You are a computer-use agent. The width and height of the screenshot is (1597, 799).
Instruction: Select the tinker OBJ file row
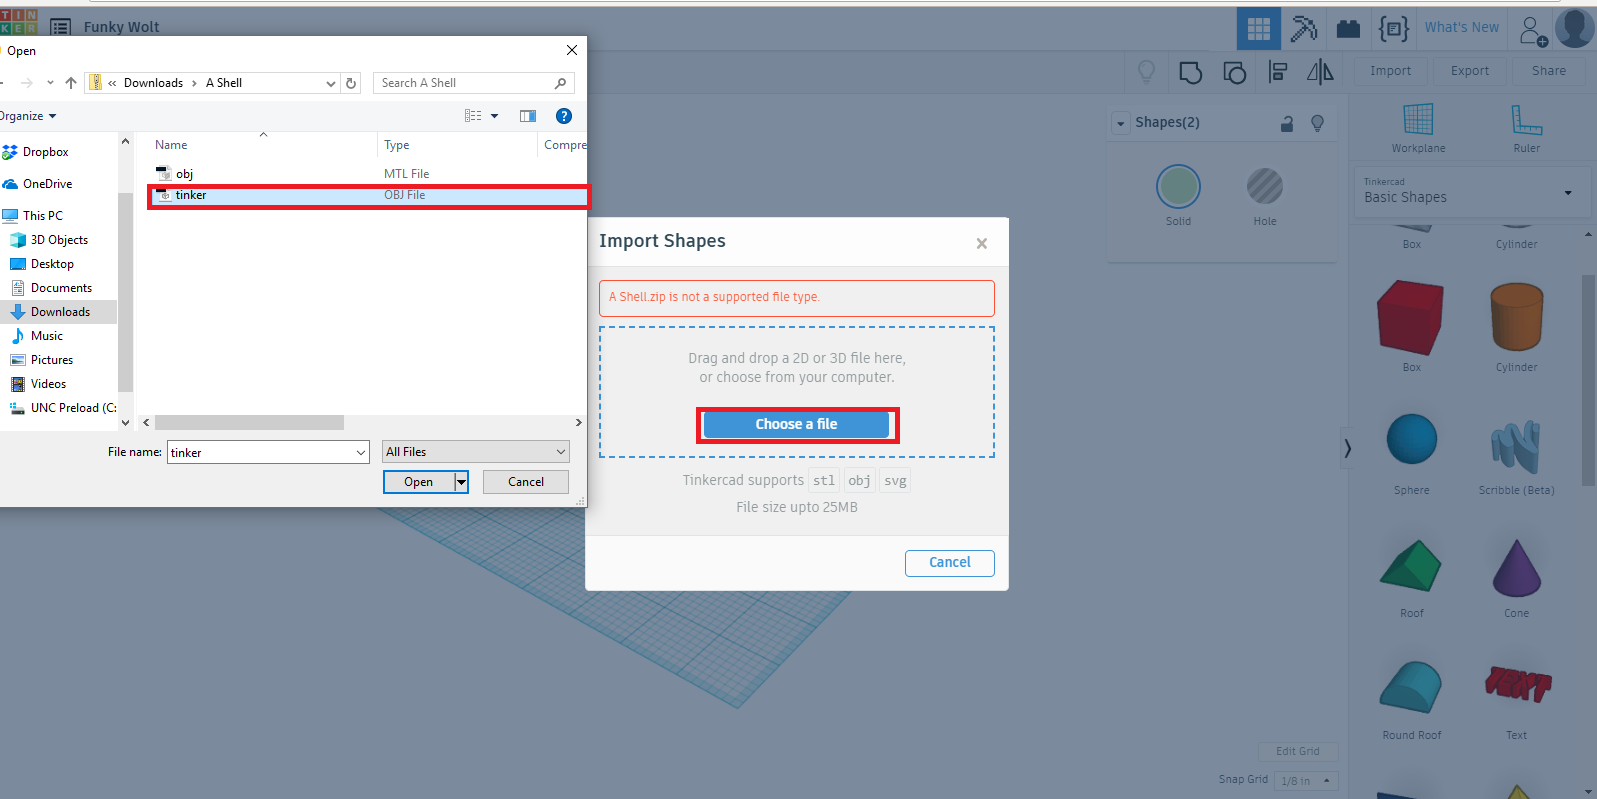click(368, 195)
